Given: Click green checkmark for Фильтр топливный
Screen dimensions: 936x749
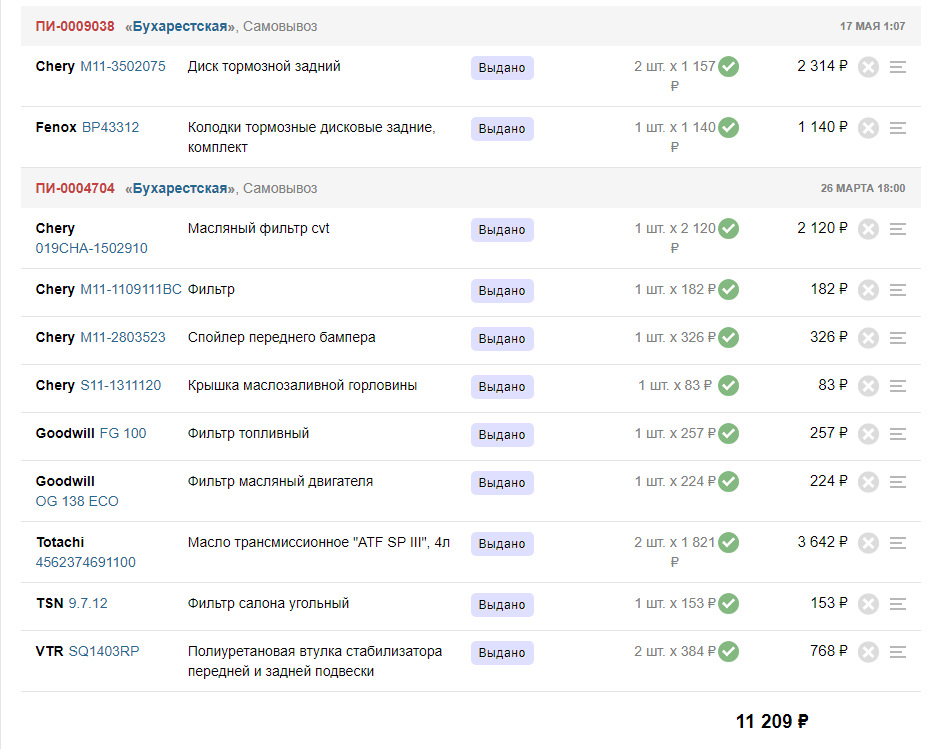Looking at the screenshot, I should pos(728,433).
